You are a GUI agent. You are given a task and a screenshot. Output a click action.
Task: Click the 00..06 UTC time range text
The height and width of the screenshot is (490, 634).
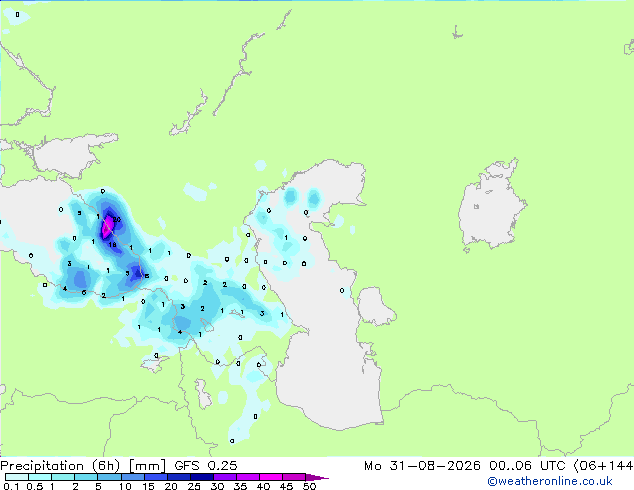coord(527,466)
